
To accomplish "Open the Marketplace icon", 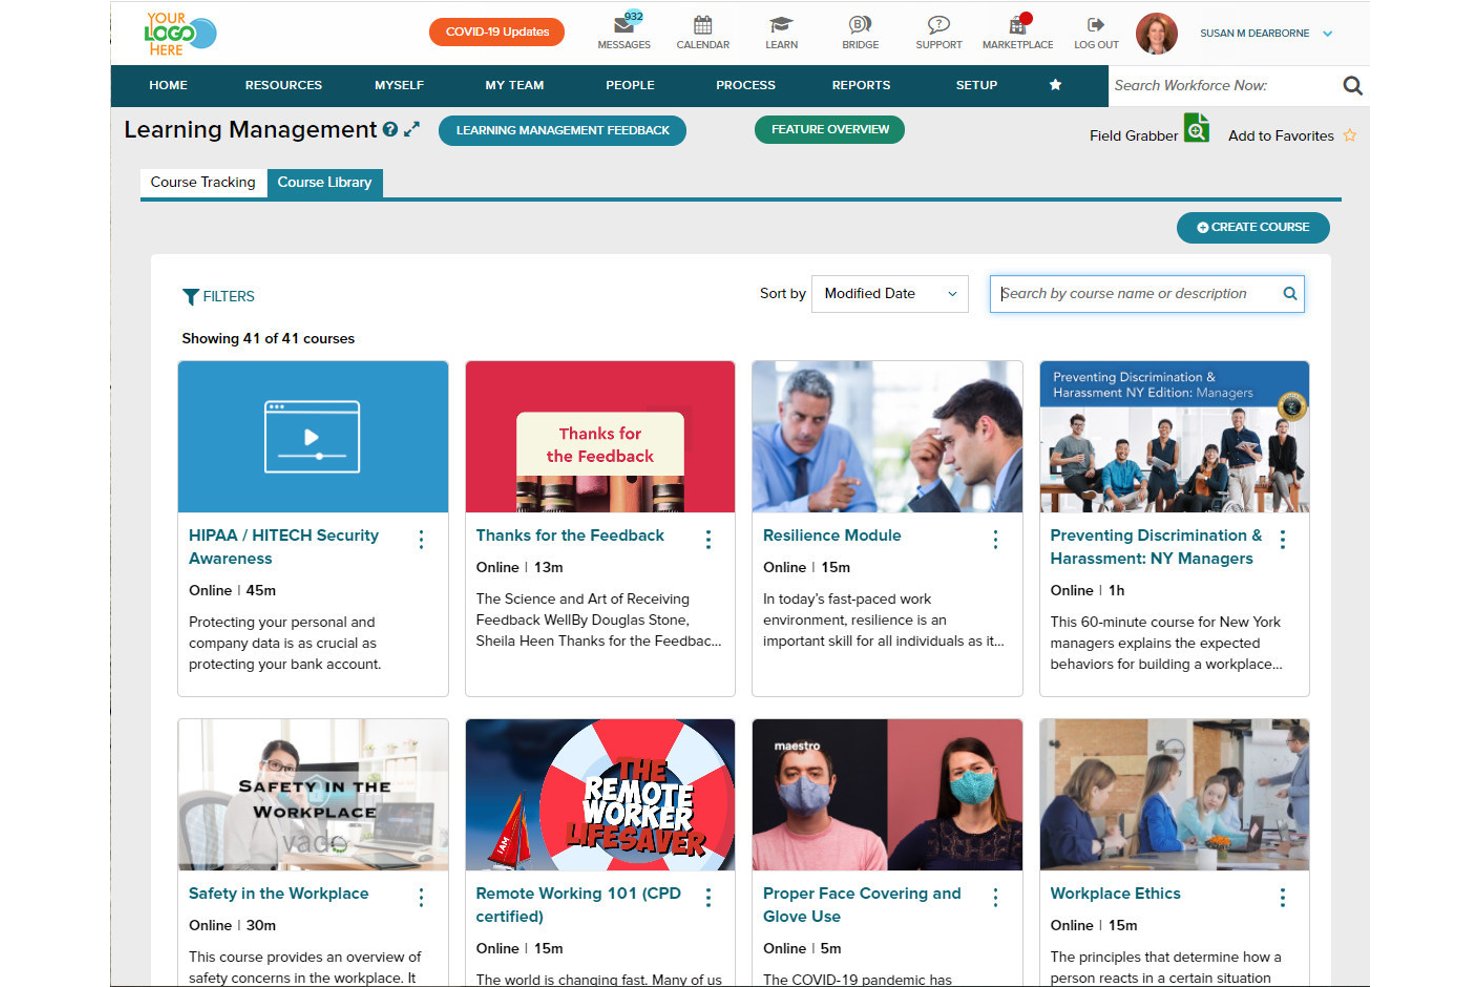I will (1018, 25).
